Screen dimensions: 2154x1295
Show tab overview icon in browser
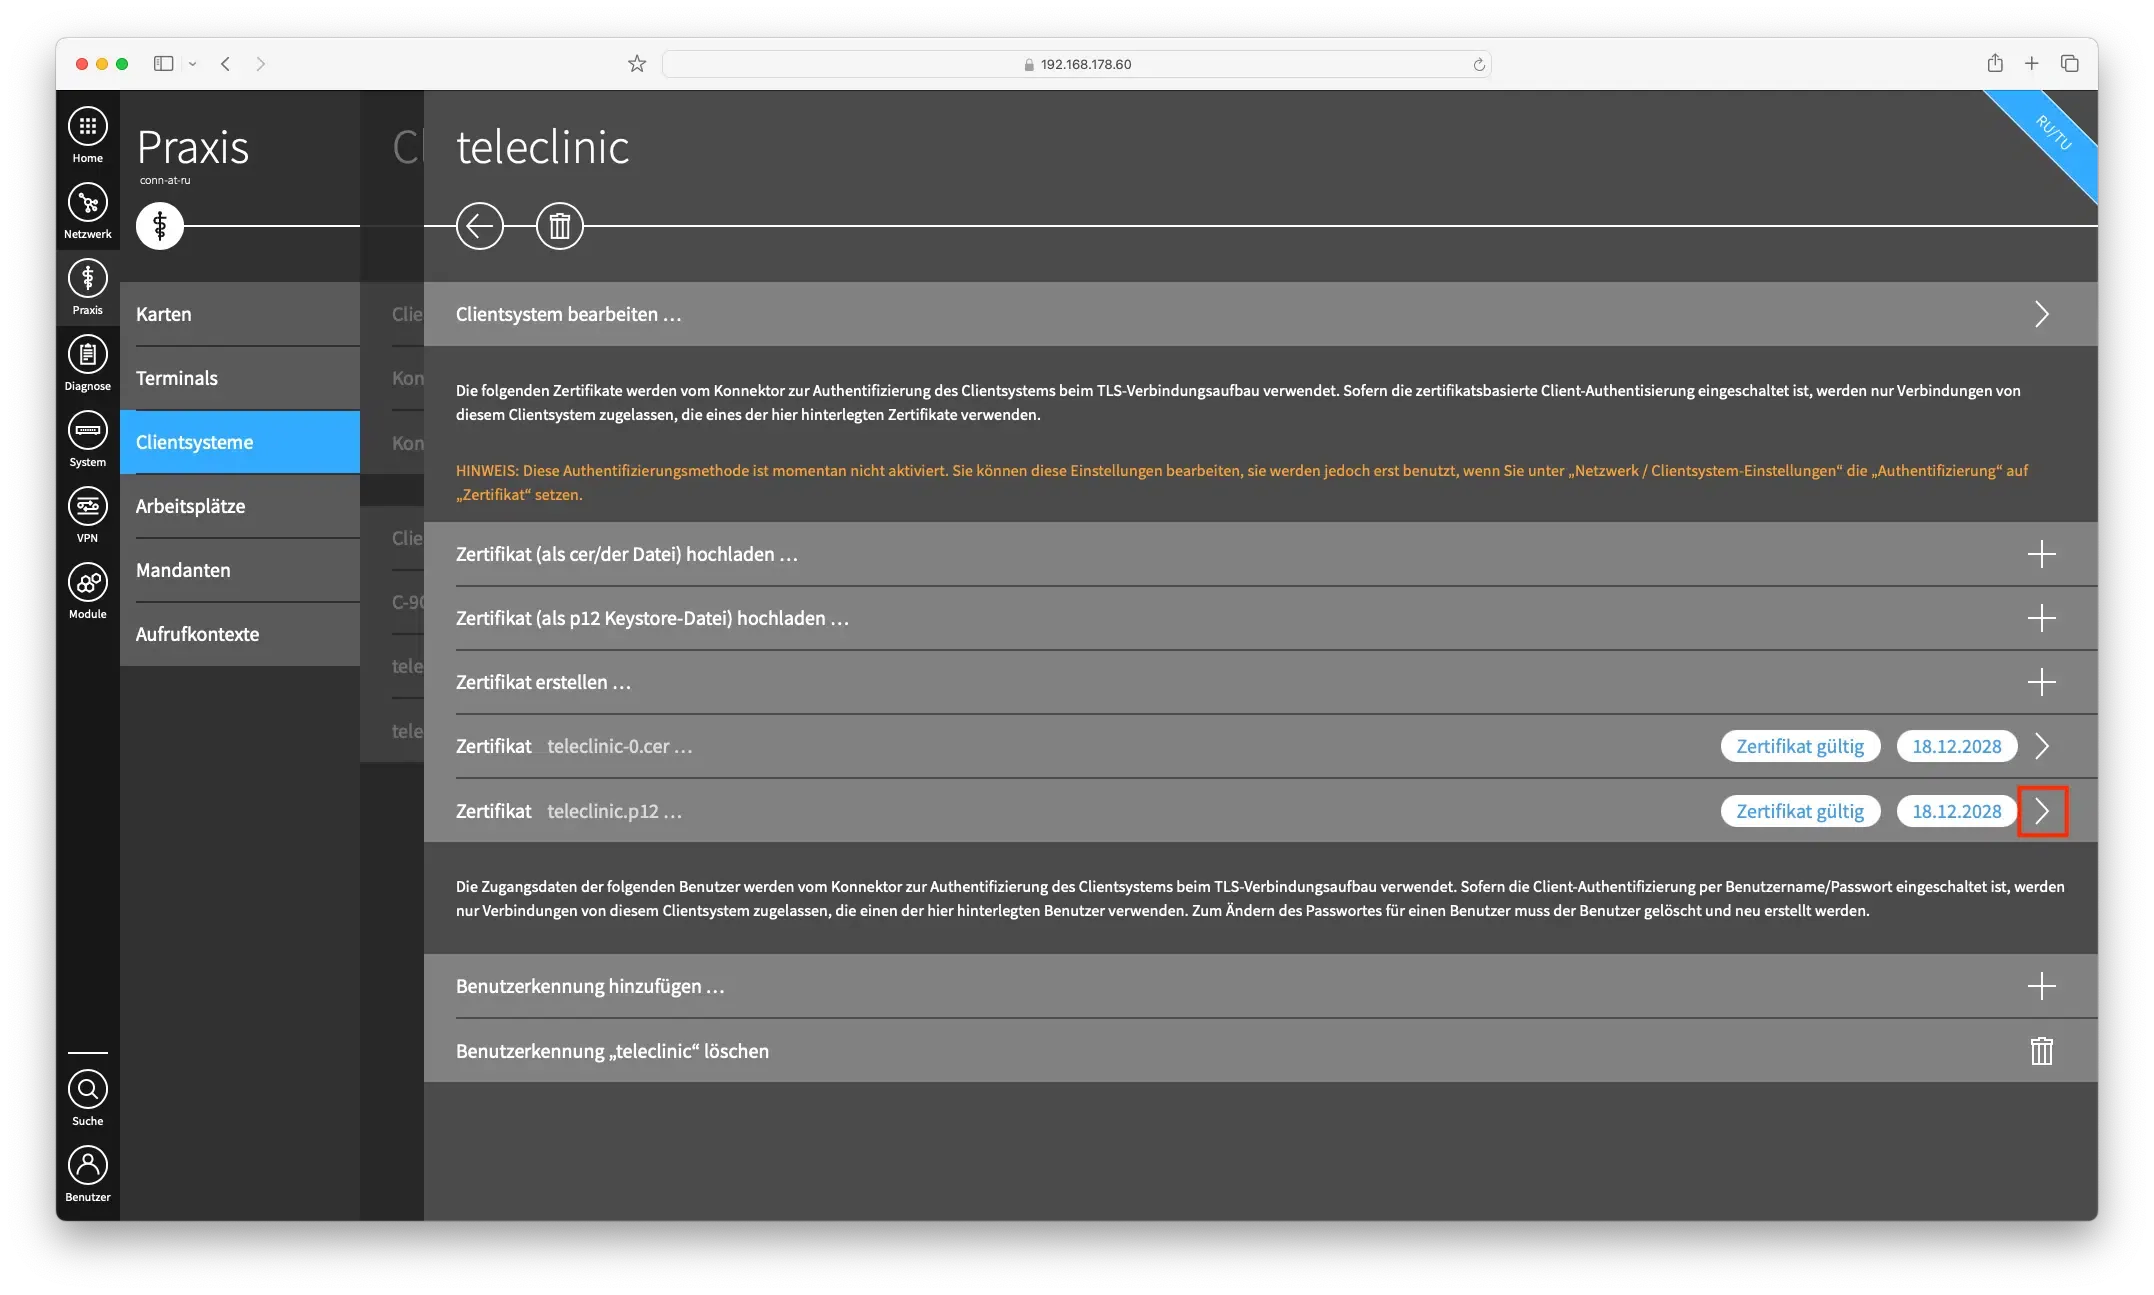pos(2070,63)
